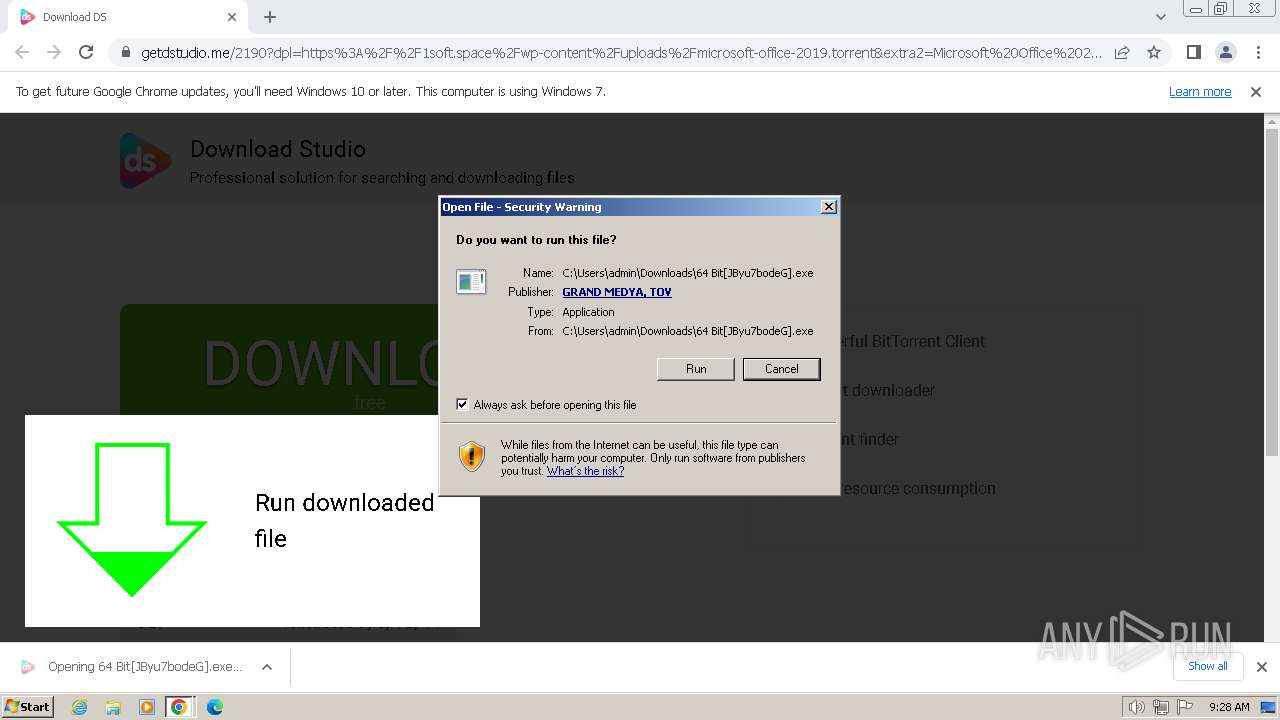1280x720 pixels.
Task: Open the GRAND MEDYA, TOV publisher link
Action: point(616,292)
